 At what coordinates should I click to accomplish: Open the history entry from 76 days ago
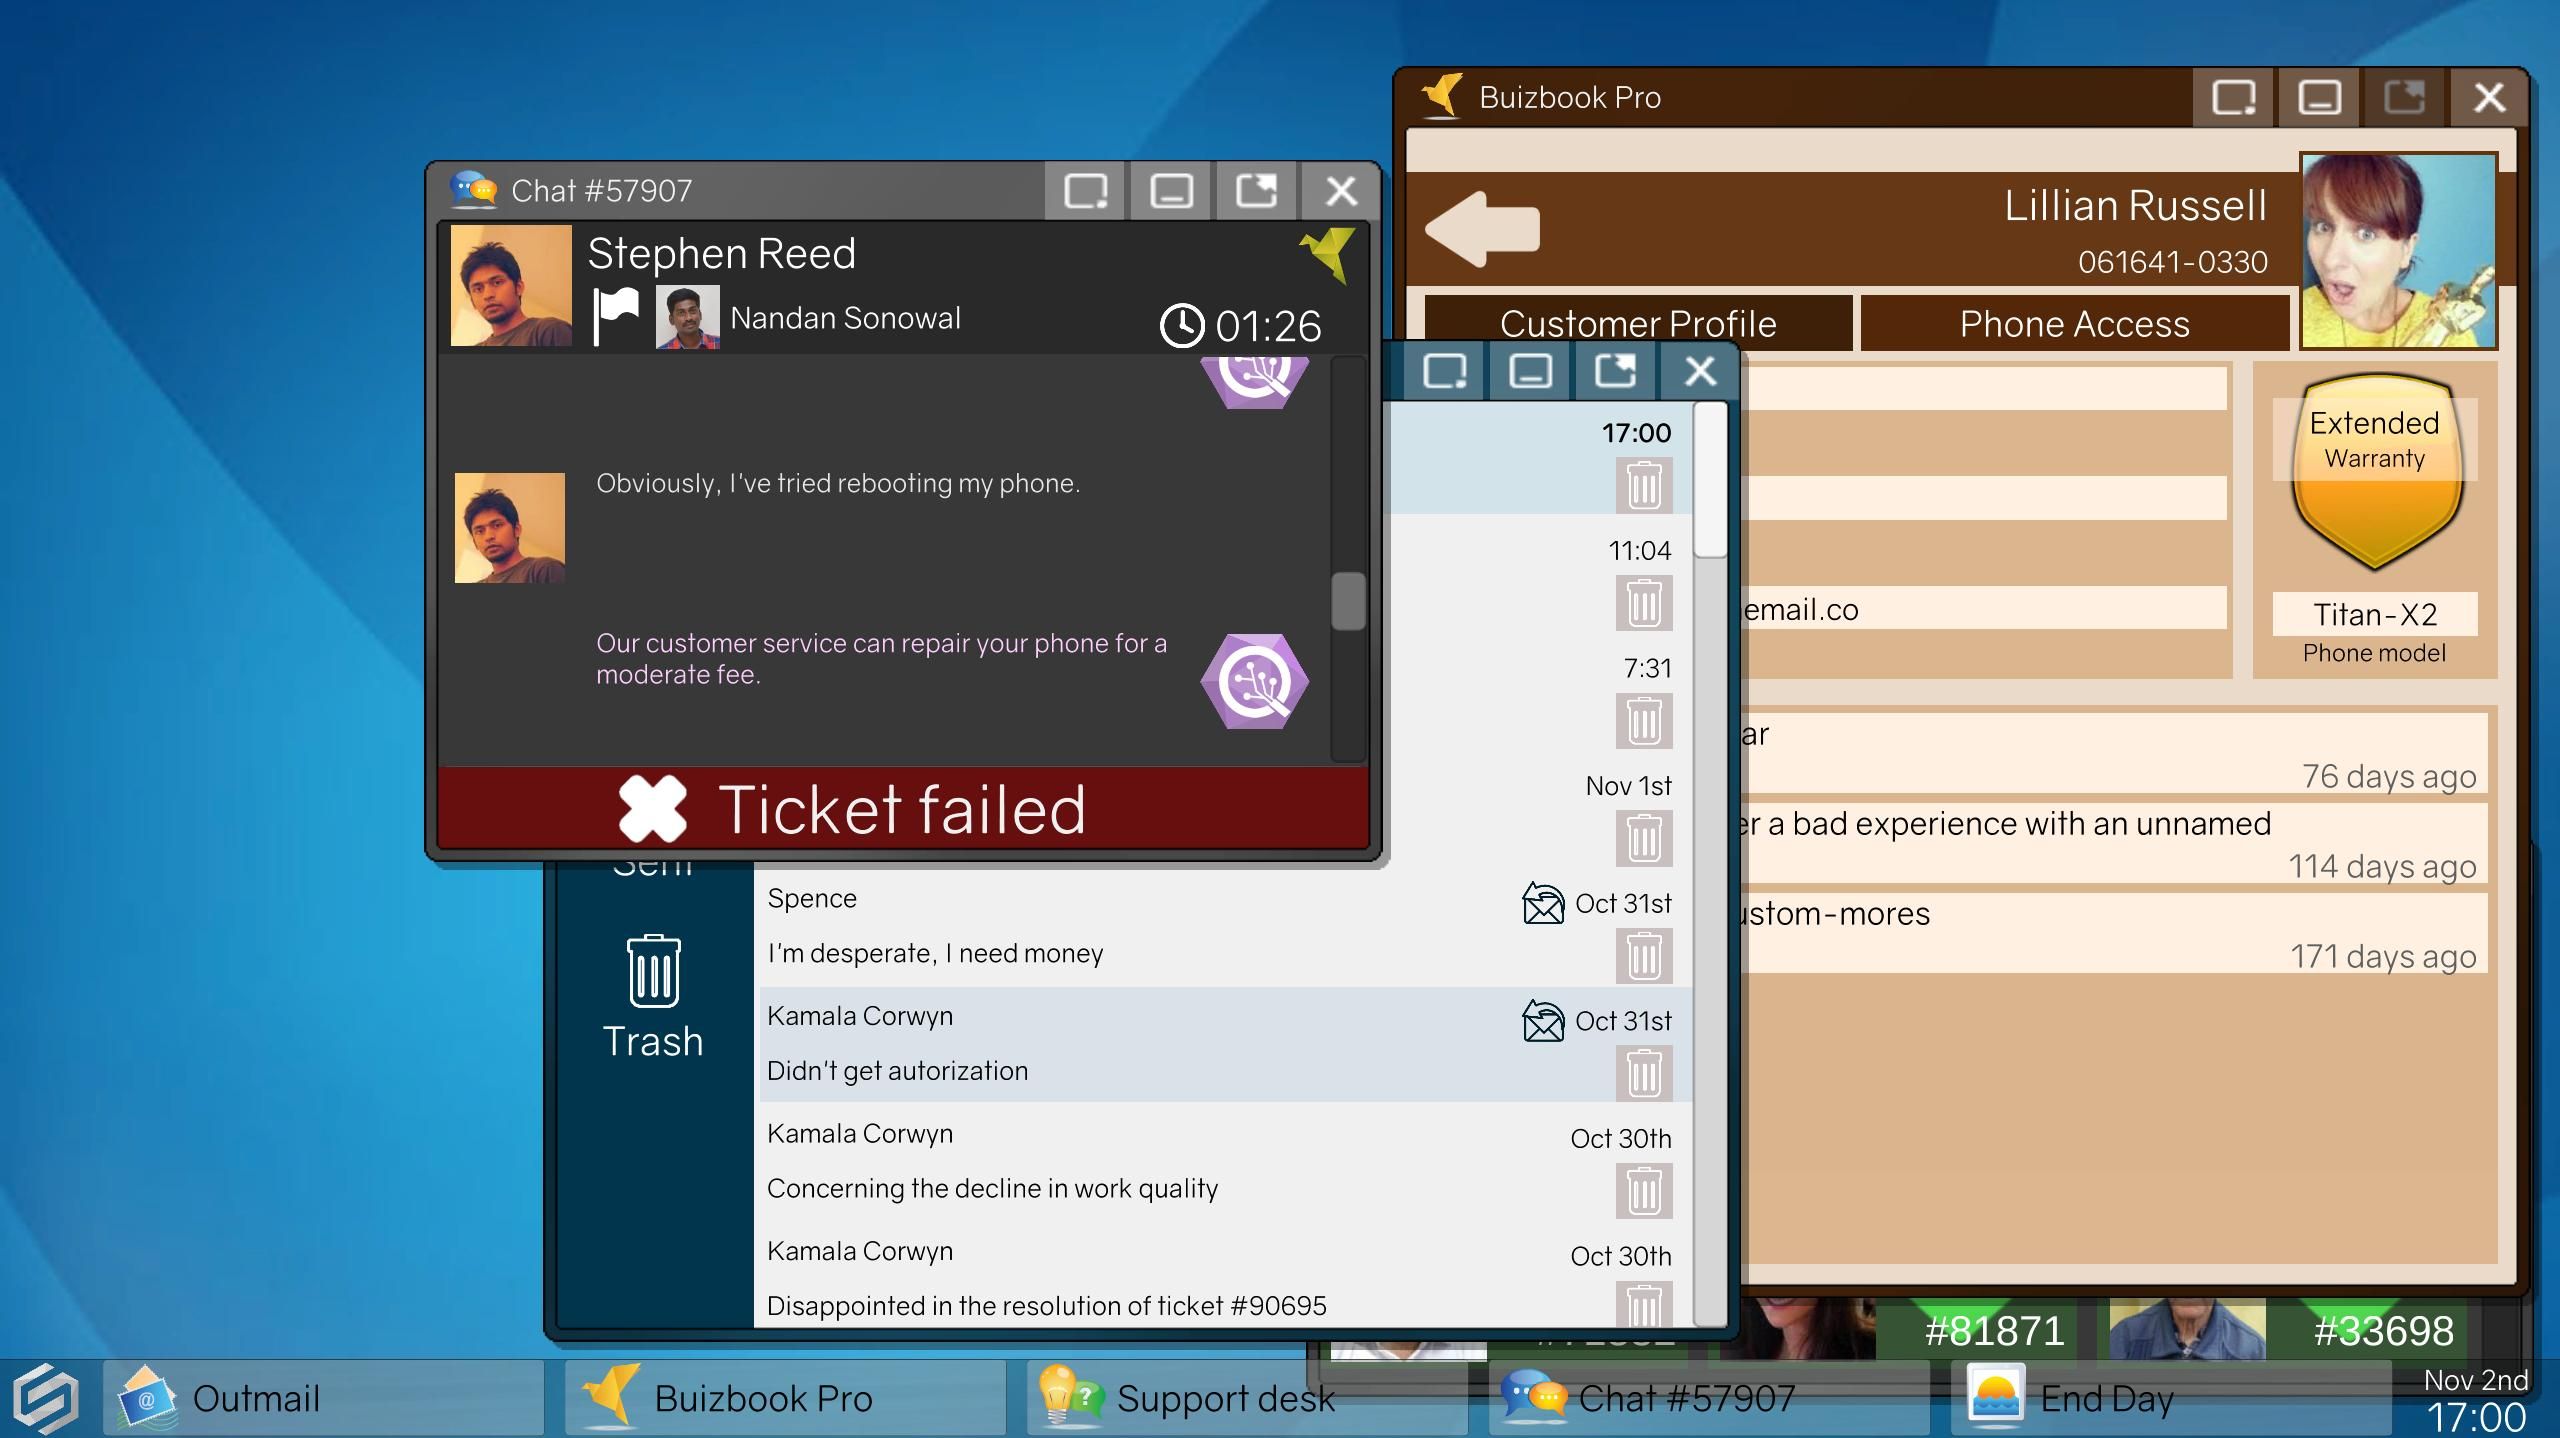2112,755
